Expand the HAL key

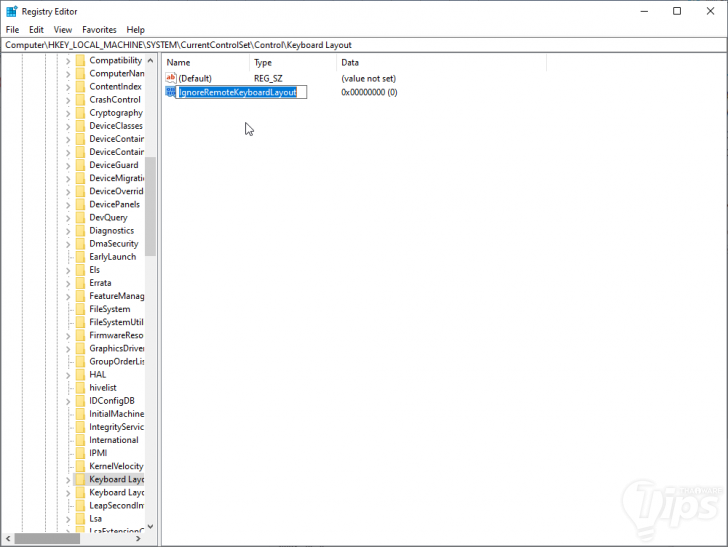click(x=68, y=375)
